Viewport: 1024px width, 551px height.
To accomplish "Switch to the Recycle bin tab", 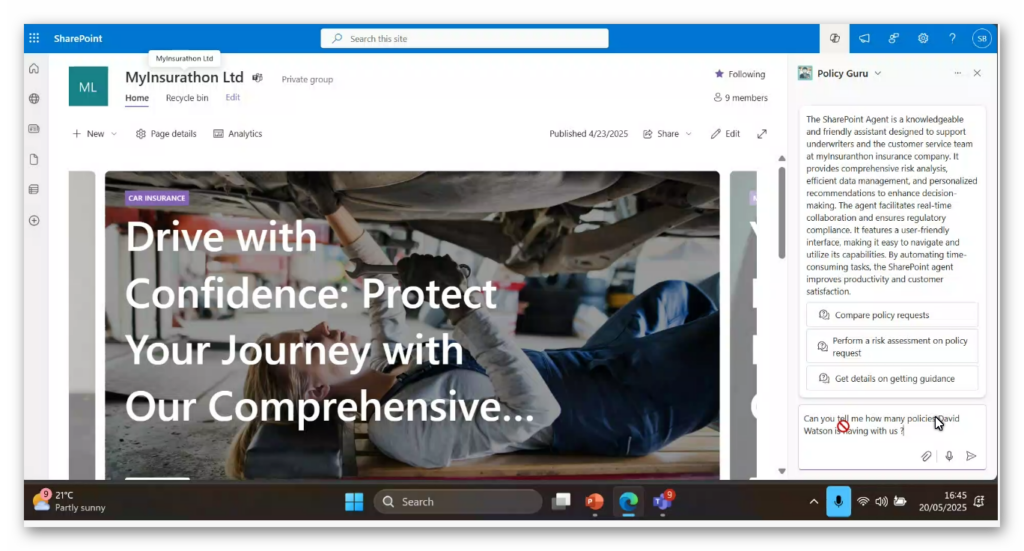I will (187, 98).
